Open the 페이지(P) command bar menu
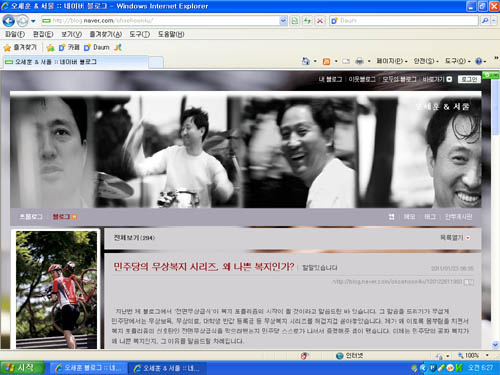Screen dimensions: 500x375 392,61
